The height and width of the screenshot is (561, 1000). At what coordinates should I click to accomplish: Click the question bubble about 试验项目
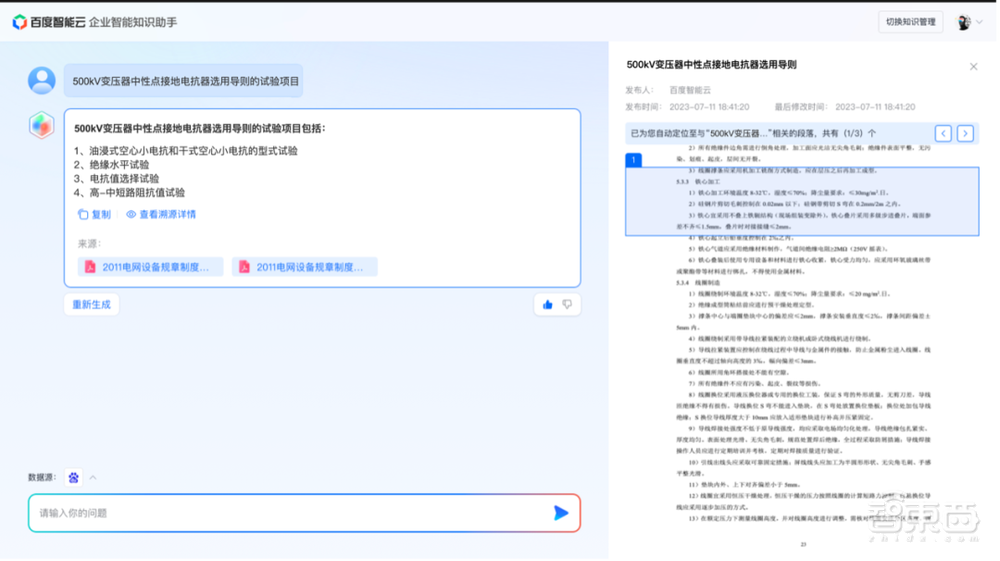pos(184,81)
